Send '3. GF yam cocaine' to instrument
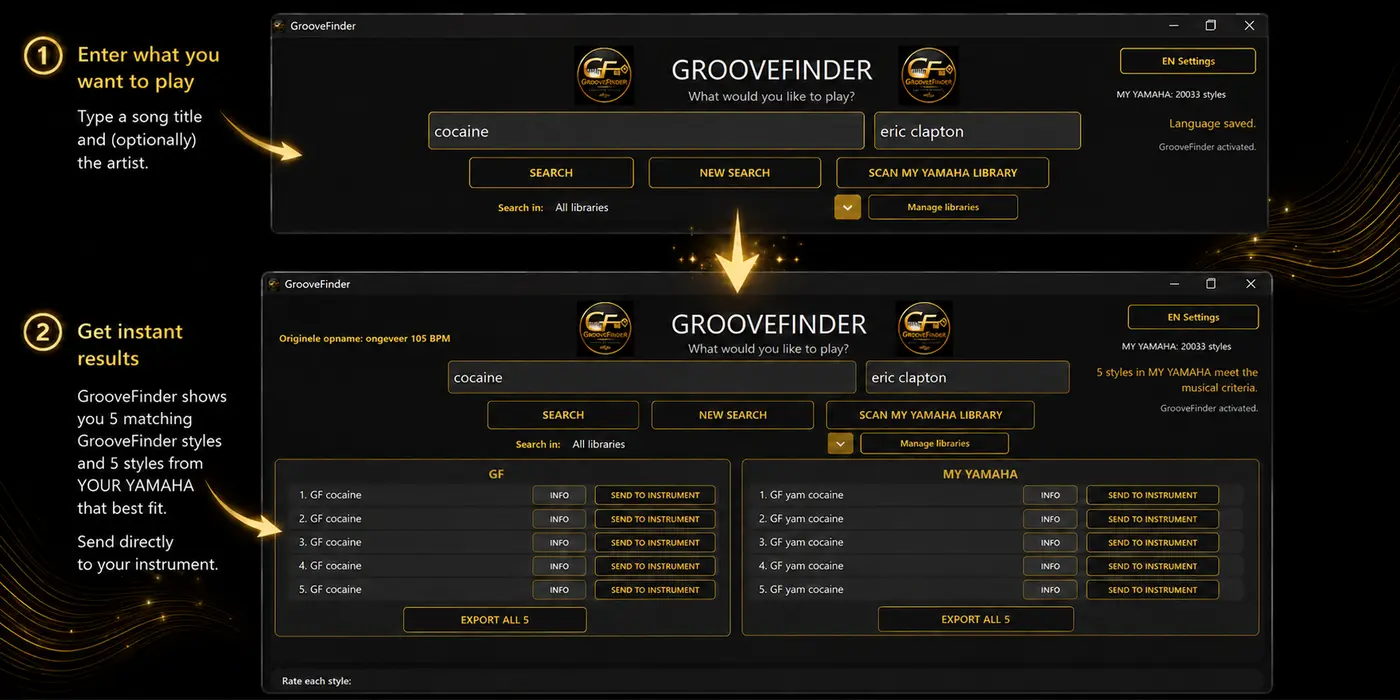1400x700 pixels. pos(1152,542)
